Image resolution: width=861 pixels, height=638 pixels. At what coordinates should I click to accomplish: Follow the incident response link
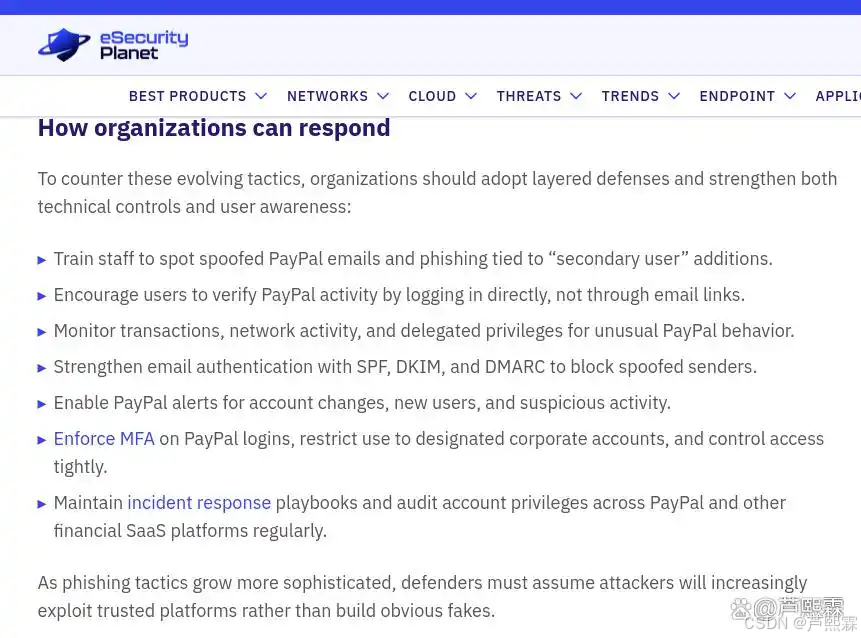(x=199, y=503)
